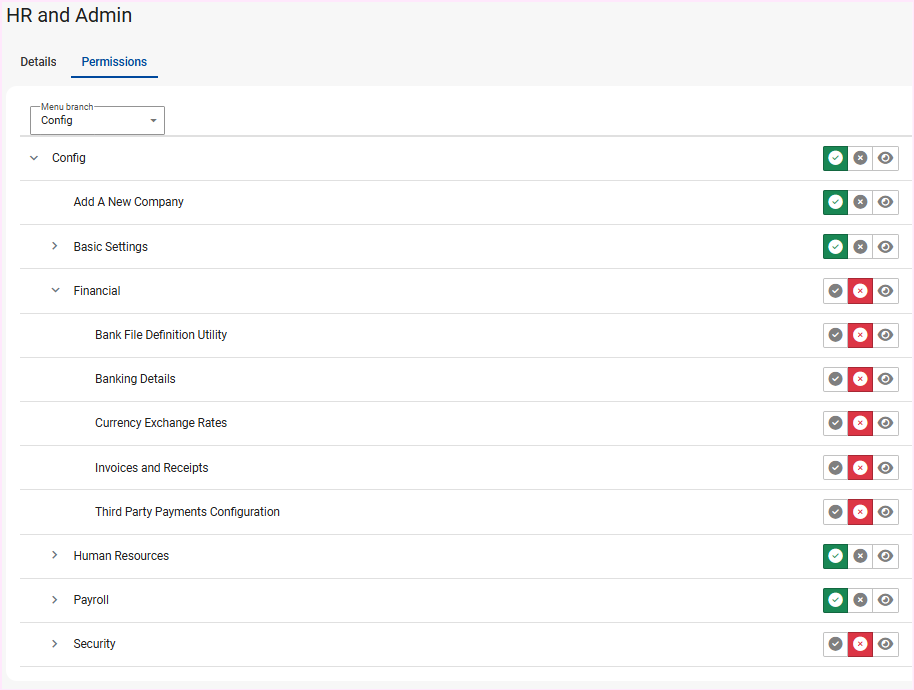This screenshot has width=914, height=690.
Task: Select the Permissions tab
Action: click(114, 62)
